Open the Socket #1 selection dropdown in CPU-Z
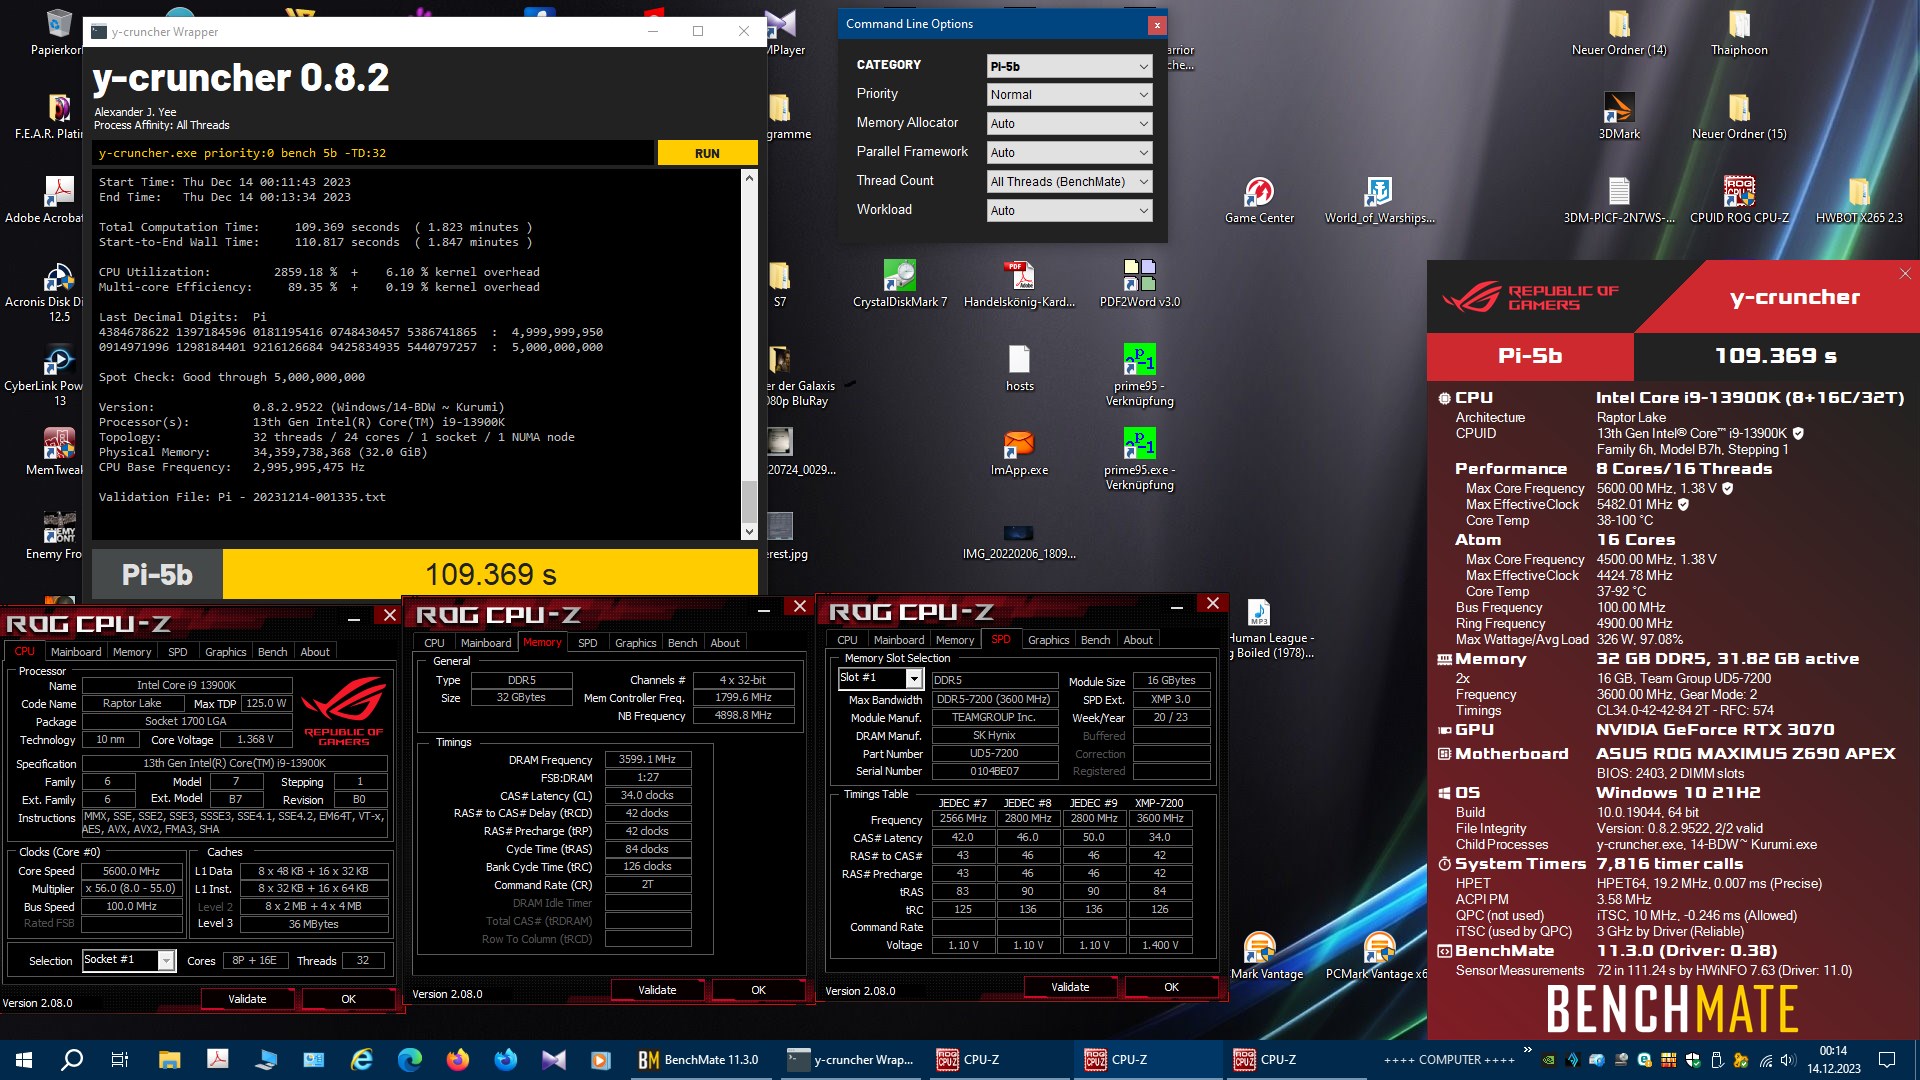 129,960
